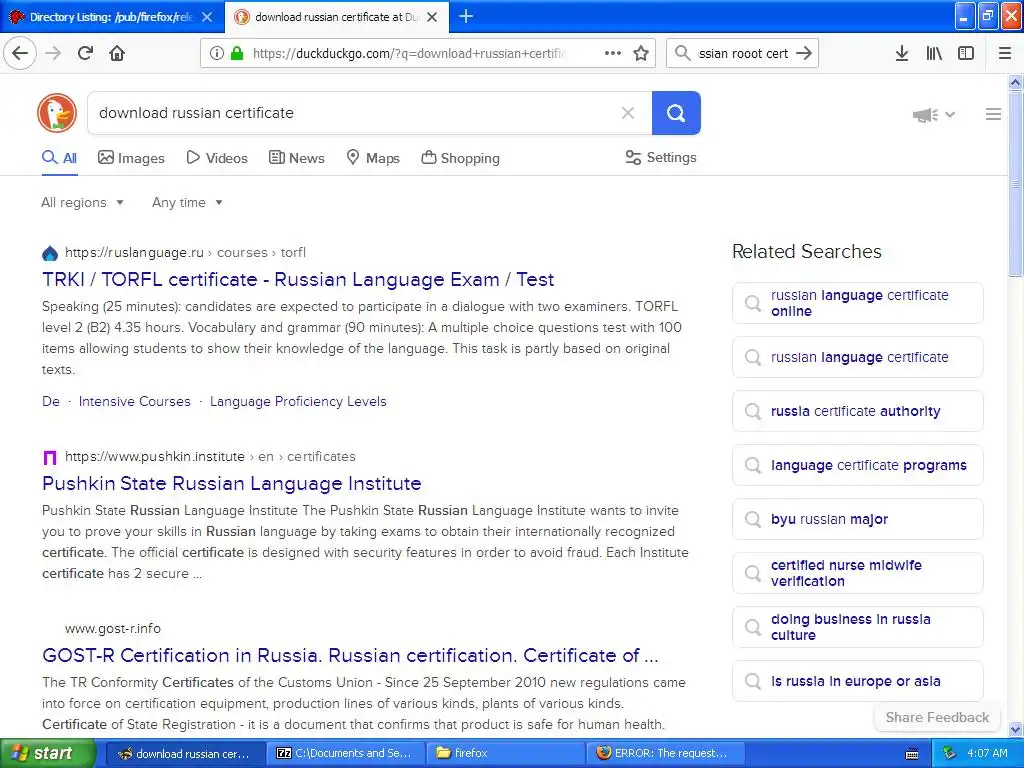The width and height of the screenshot is (1024, 768).
Task: Open page actions three-dot menu
Action: 613,53
